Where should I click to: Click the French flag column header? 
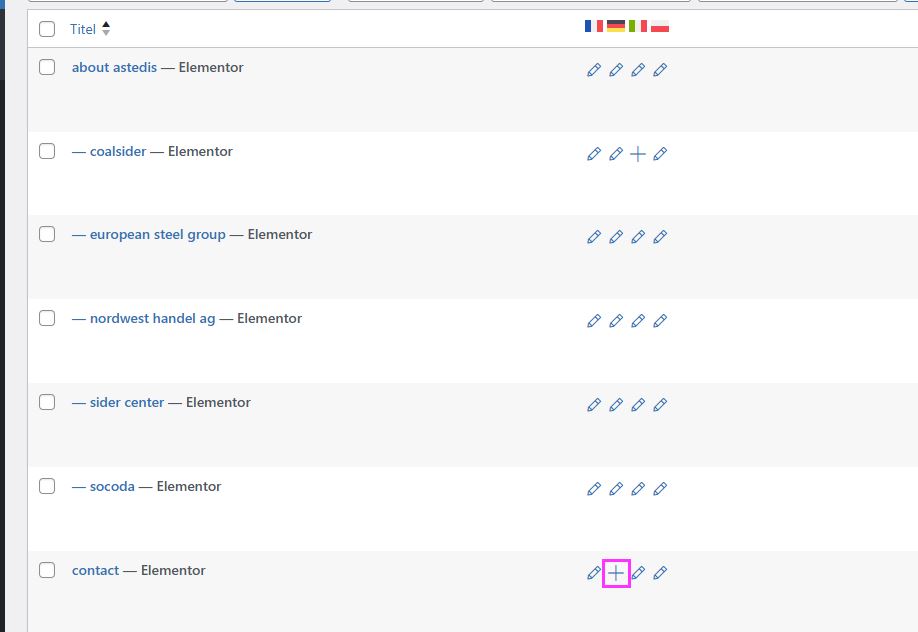(x=594, y=26)
